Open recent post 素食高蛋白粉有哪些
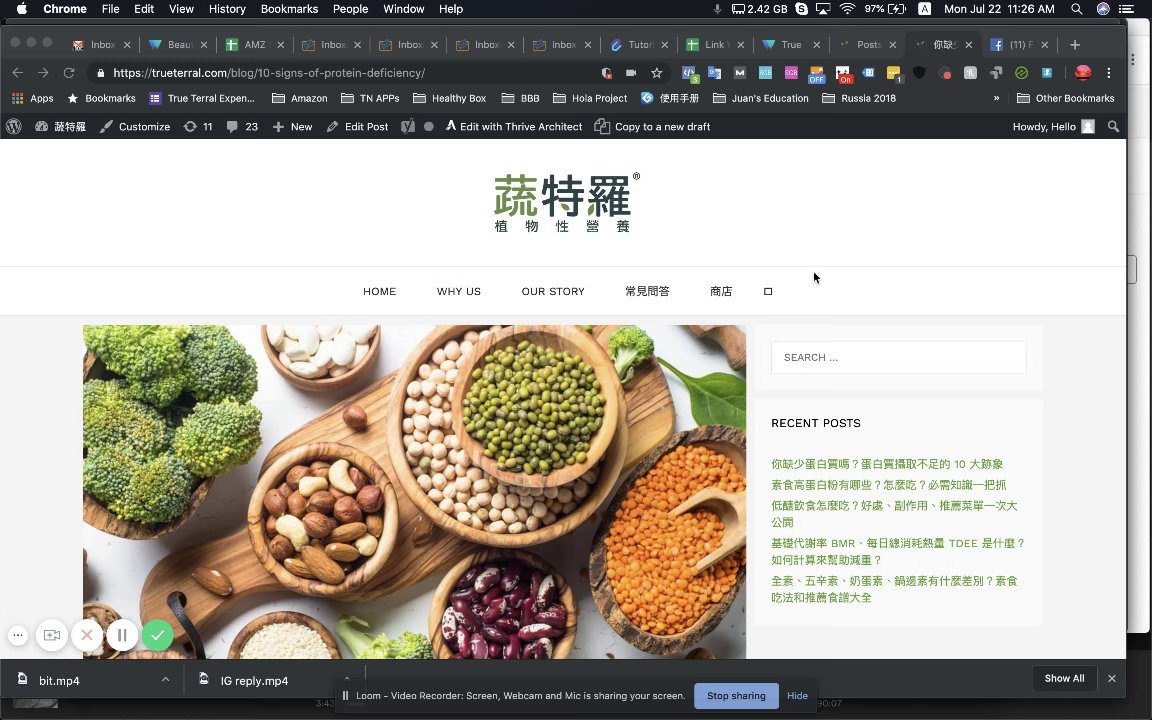Viewport: 1152px width, 720px height. click(x=888, y=485)
